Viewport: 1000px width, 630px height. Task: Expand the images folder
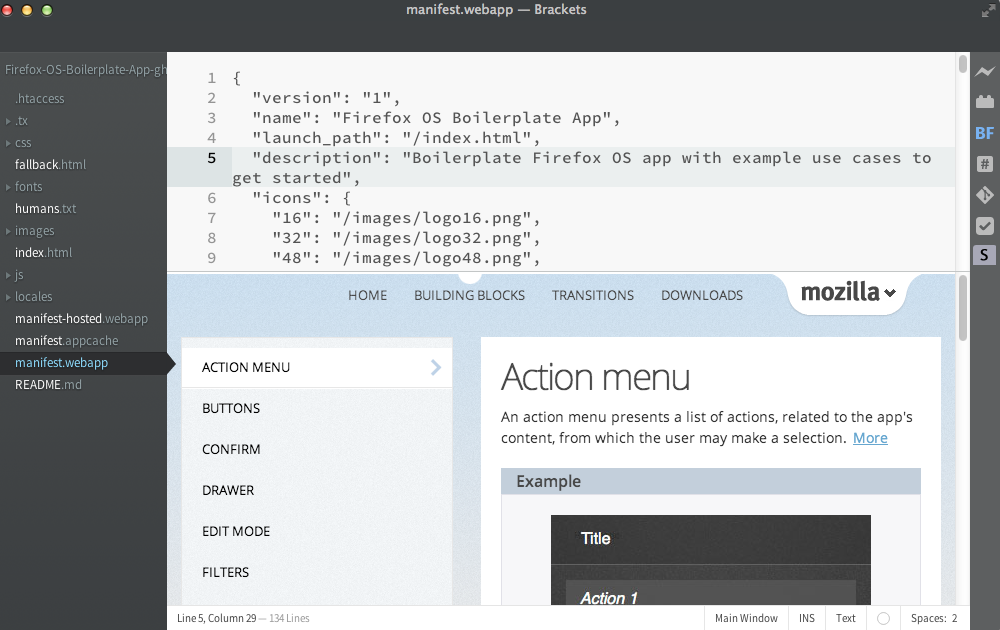point(8,231)
